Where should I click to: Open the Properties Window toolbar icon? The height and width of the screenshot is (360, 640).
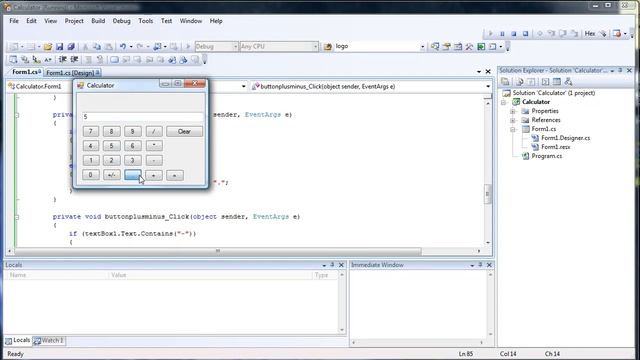coord(447,47)
